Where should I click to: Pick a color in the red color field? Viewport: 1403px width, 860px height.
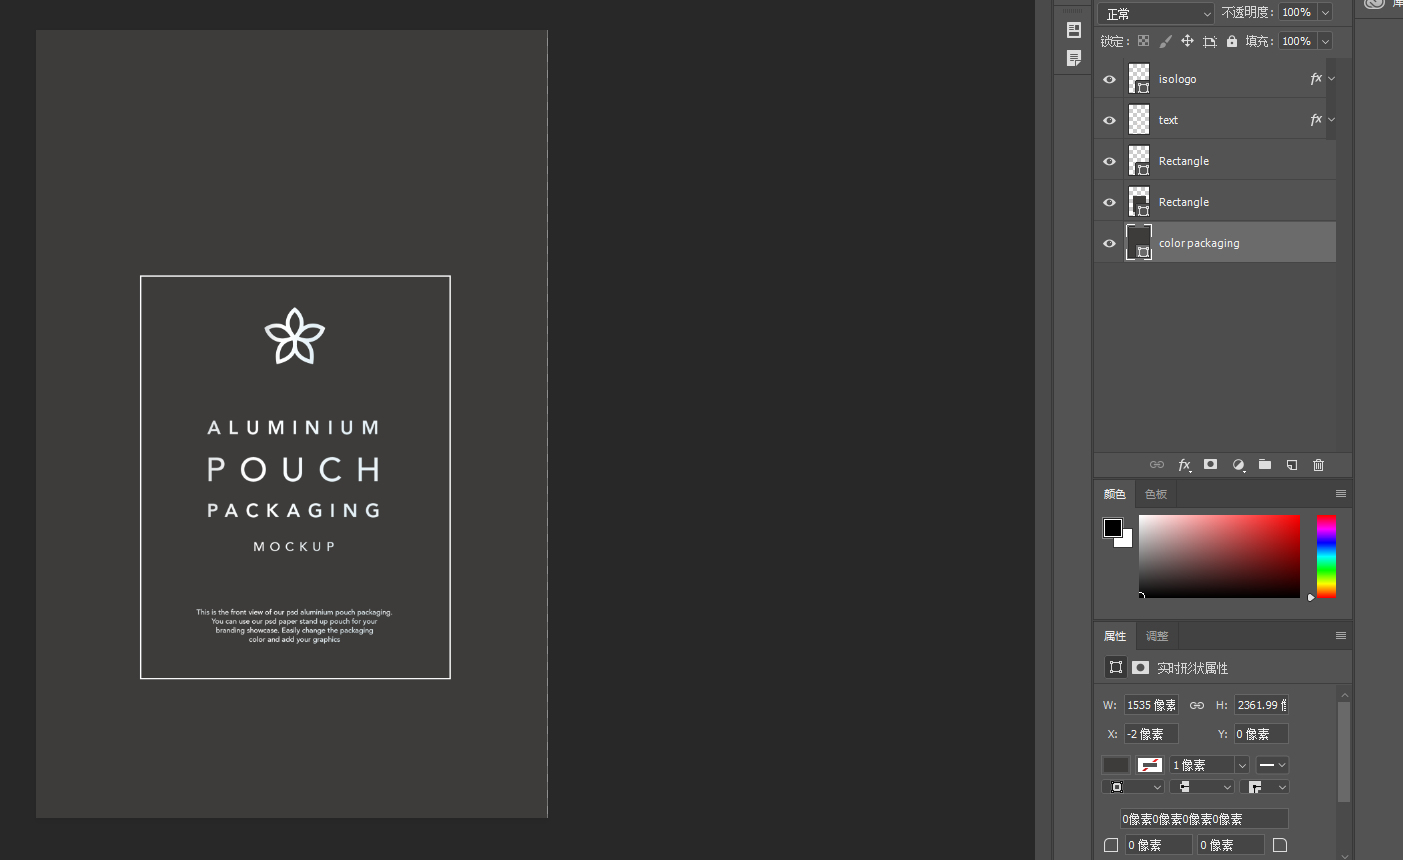(x=1219, y=557)
